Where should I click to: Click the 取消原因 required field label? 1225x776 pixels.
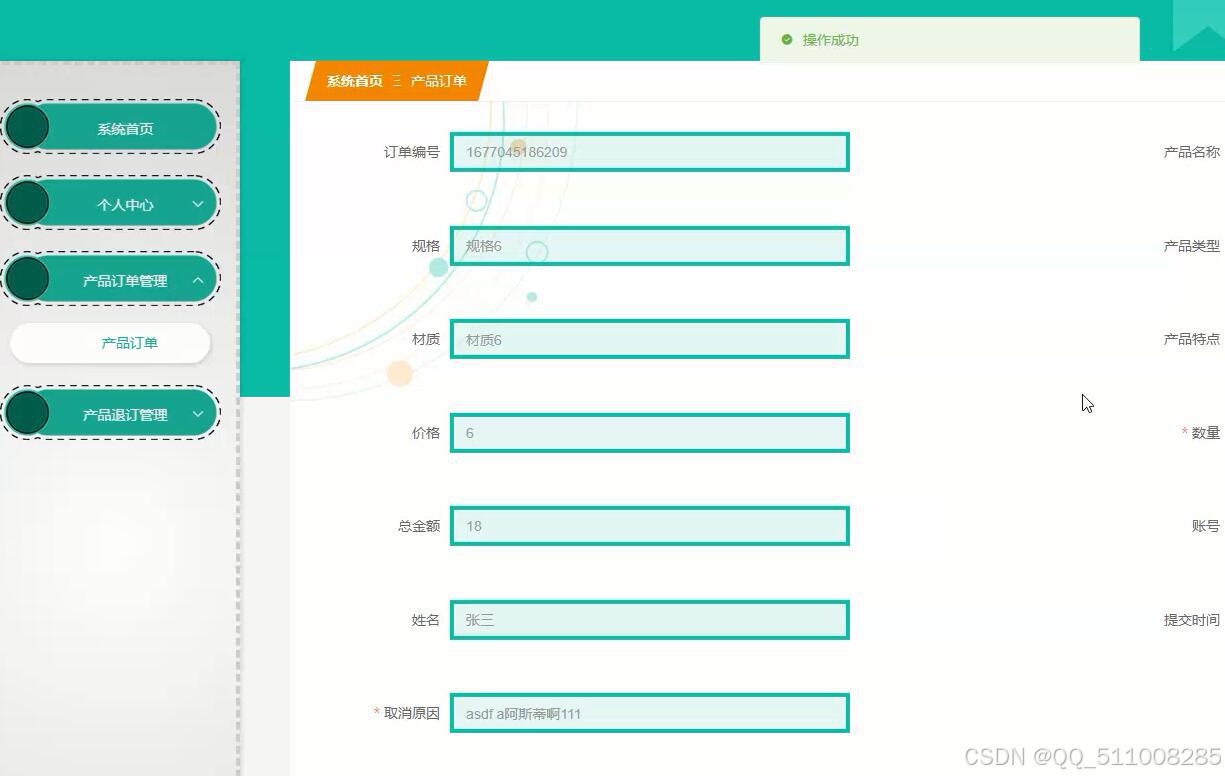407,713
